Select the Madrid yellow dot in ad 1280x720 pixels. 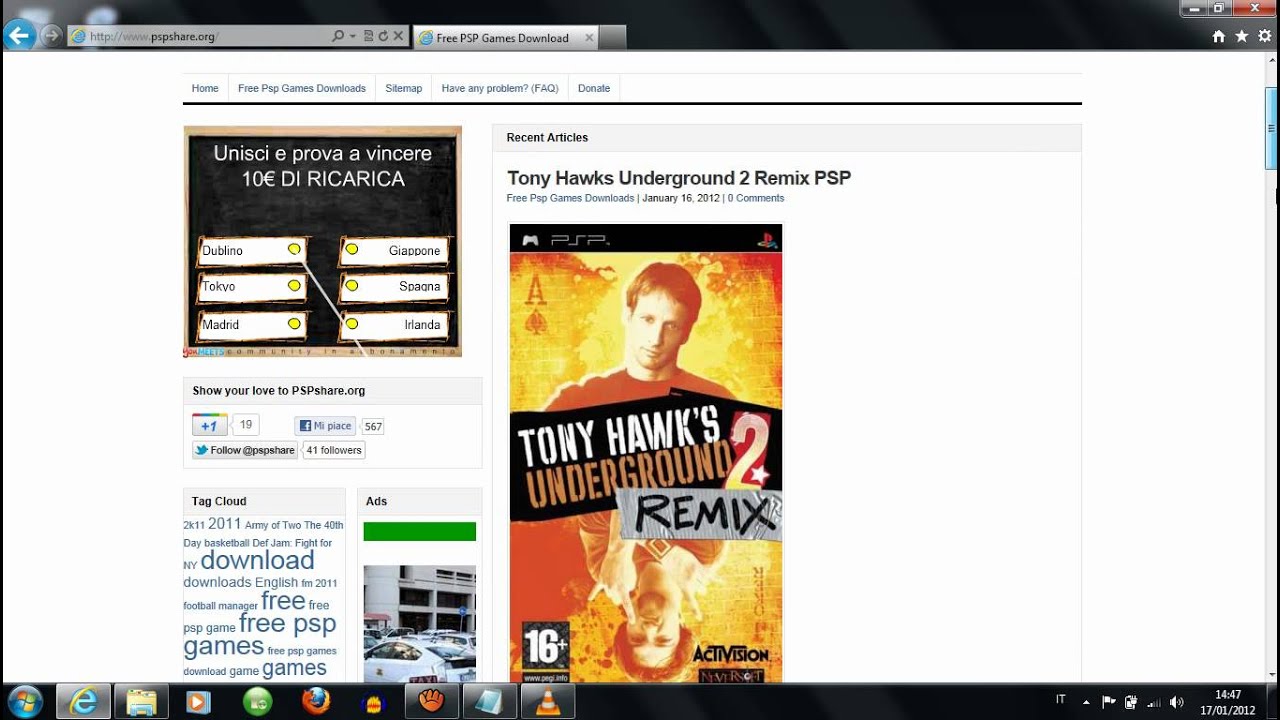click(x=294, y=324)
